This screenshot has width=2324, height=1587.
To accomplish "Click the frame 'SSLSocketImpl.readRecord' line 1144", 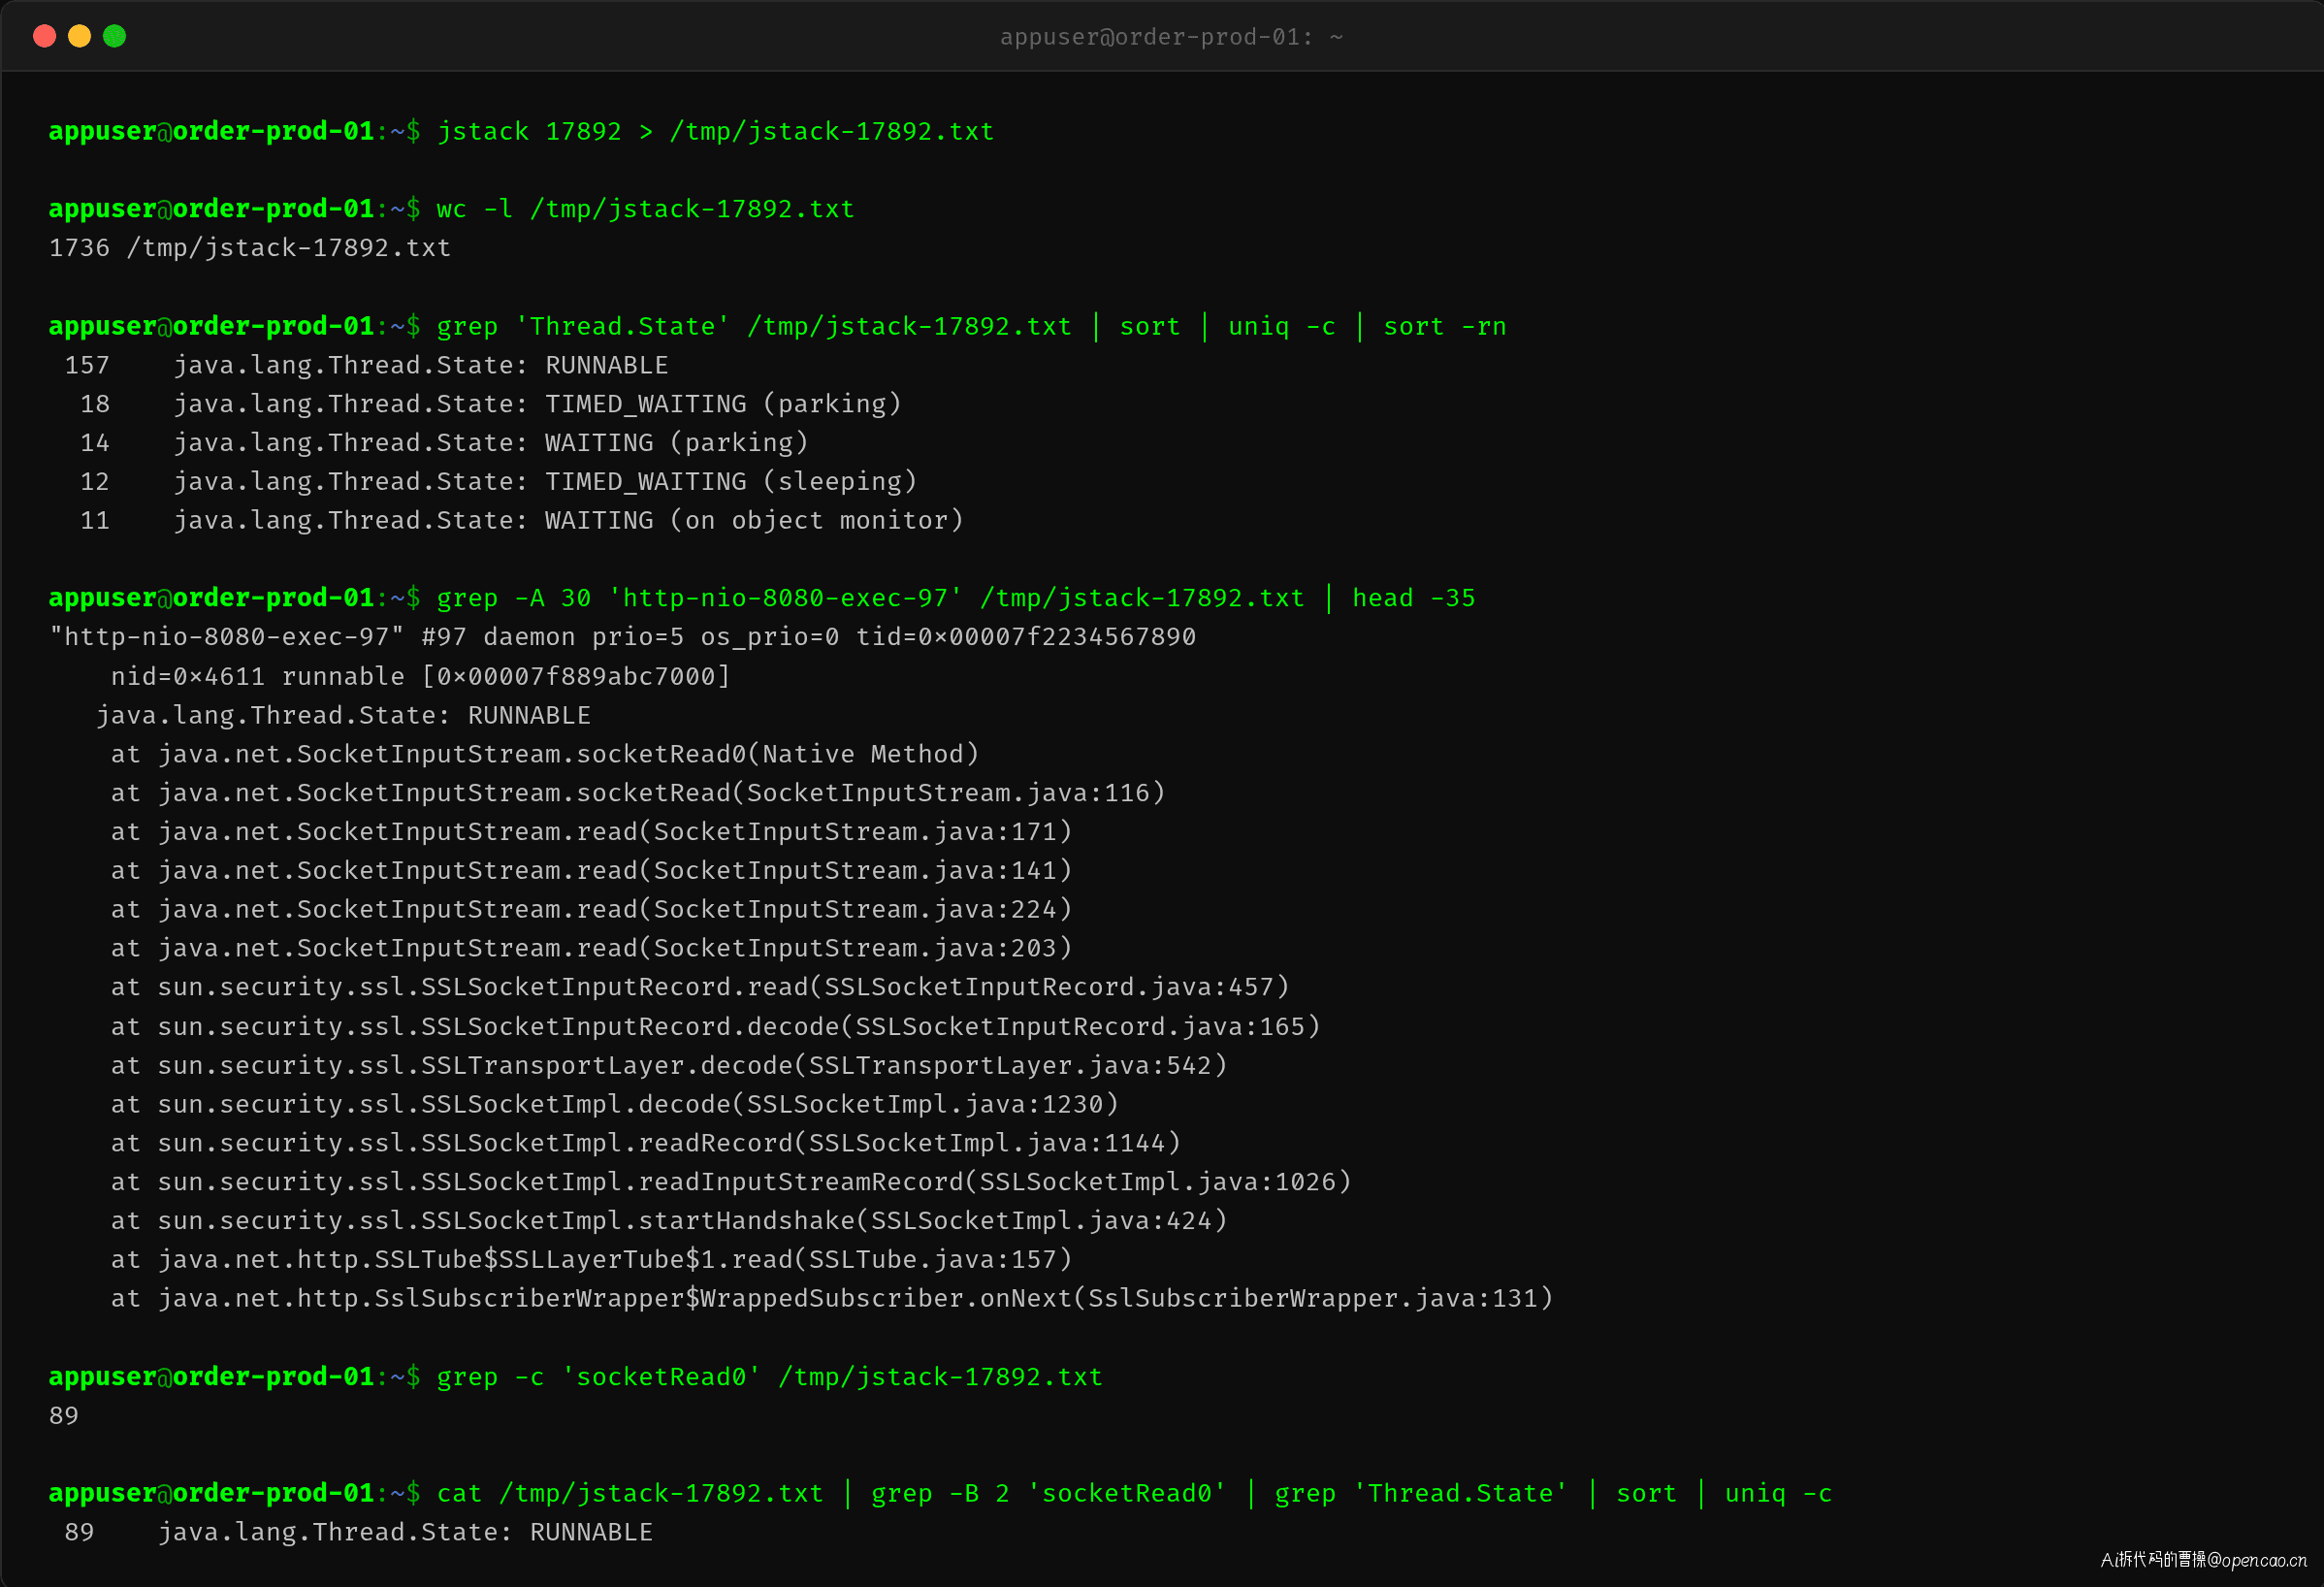I will 645,1143.
